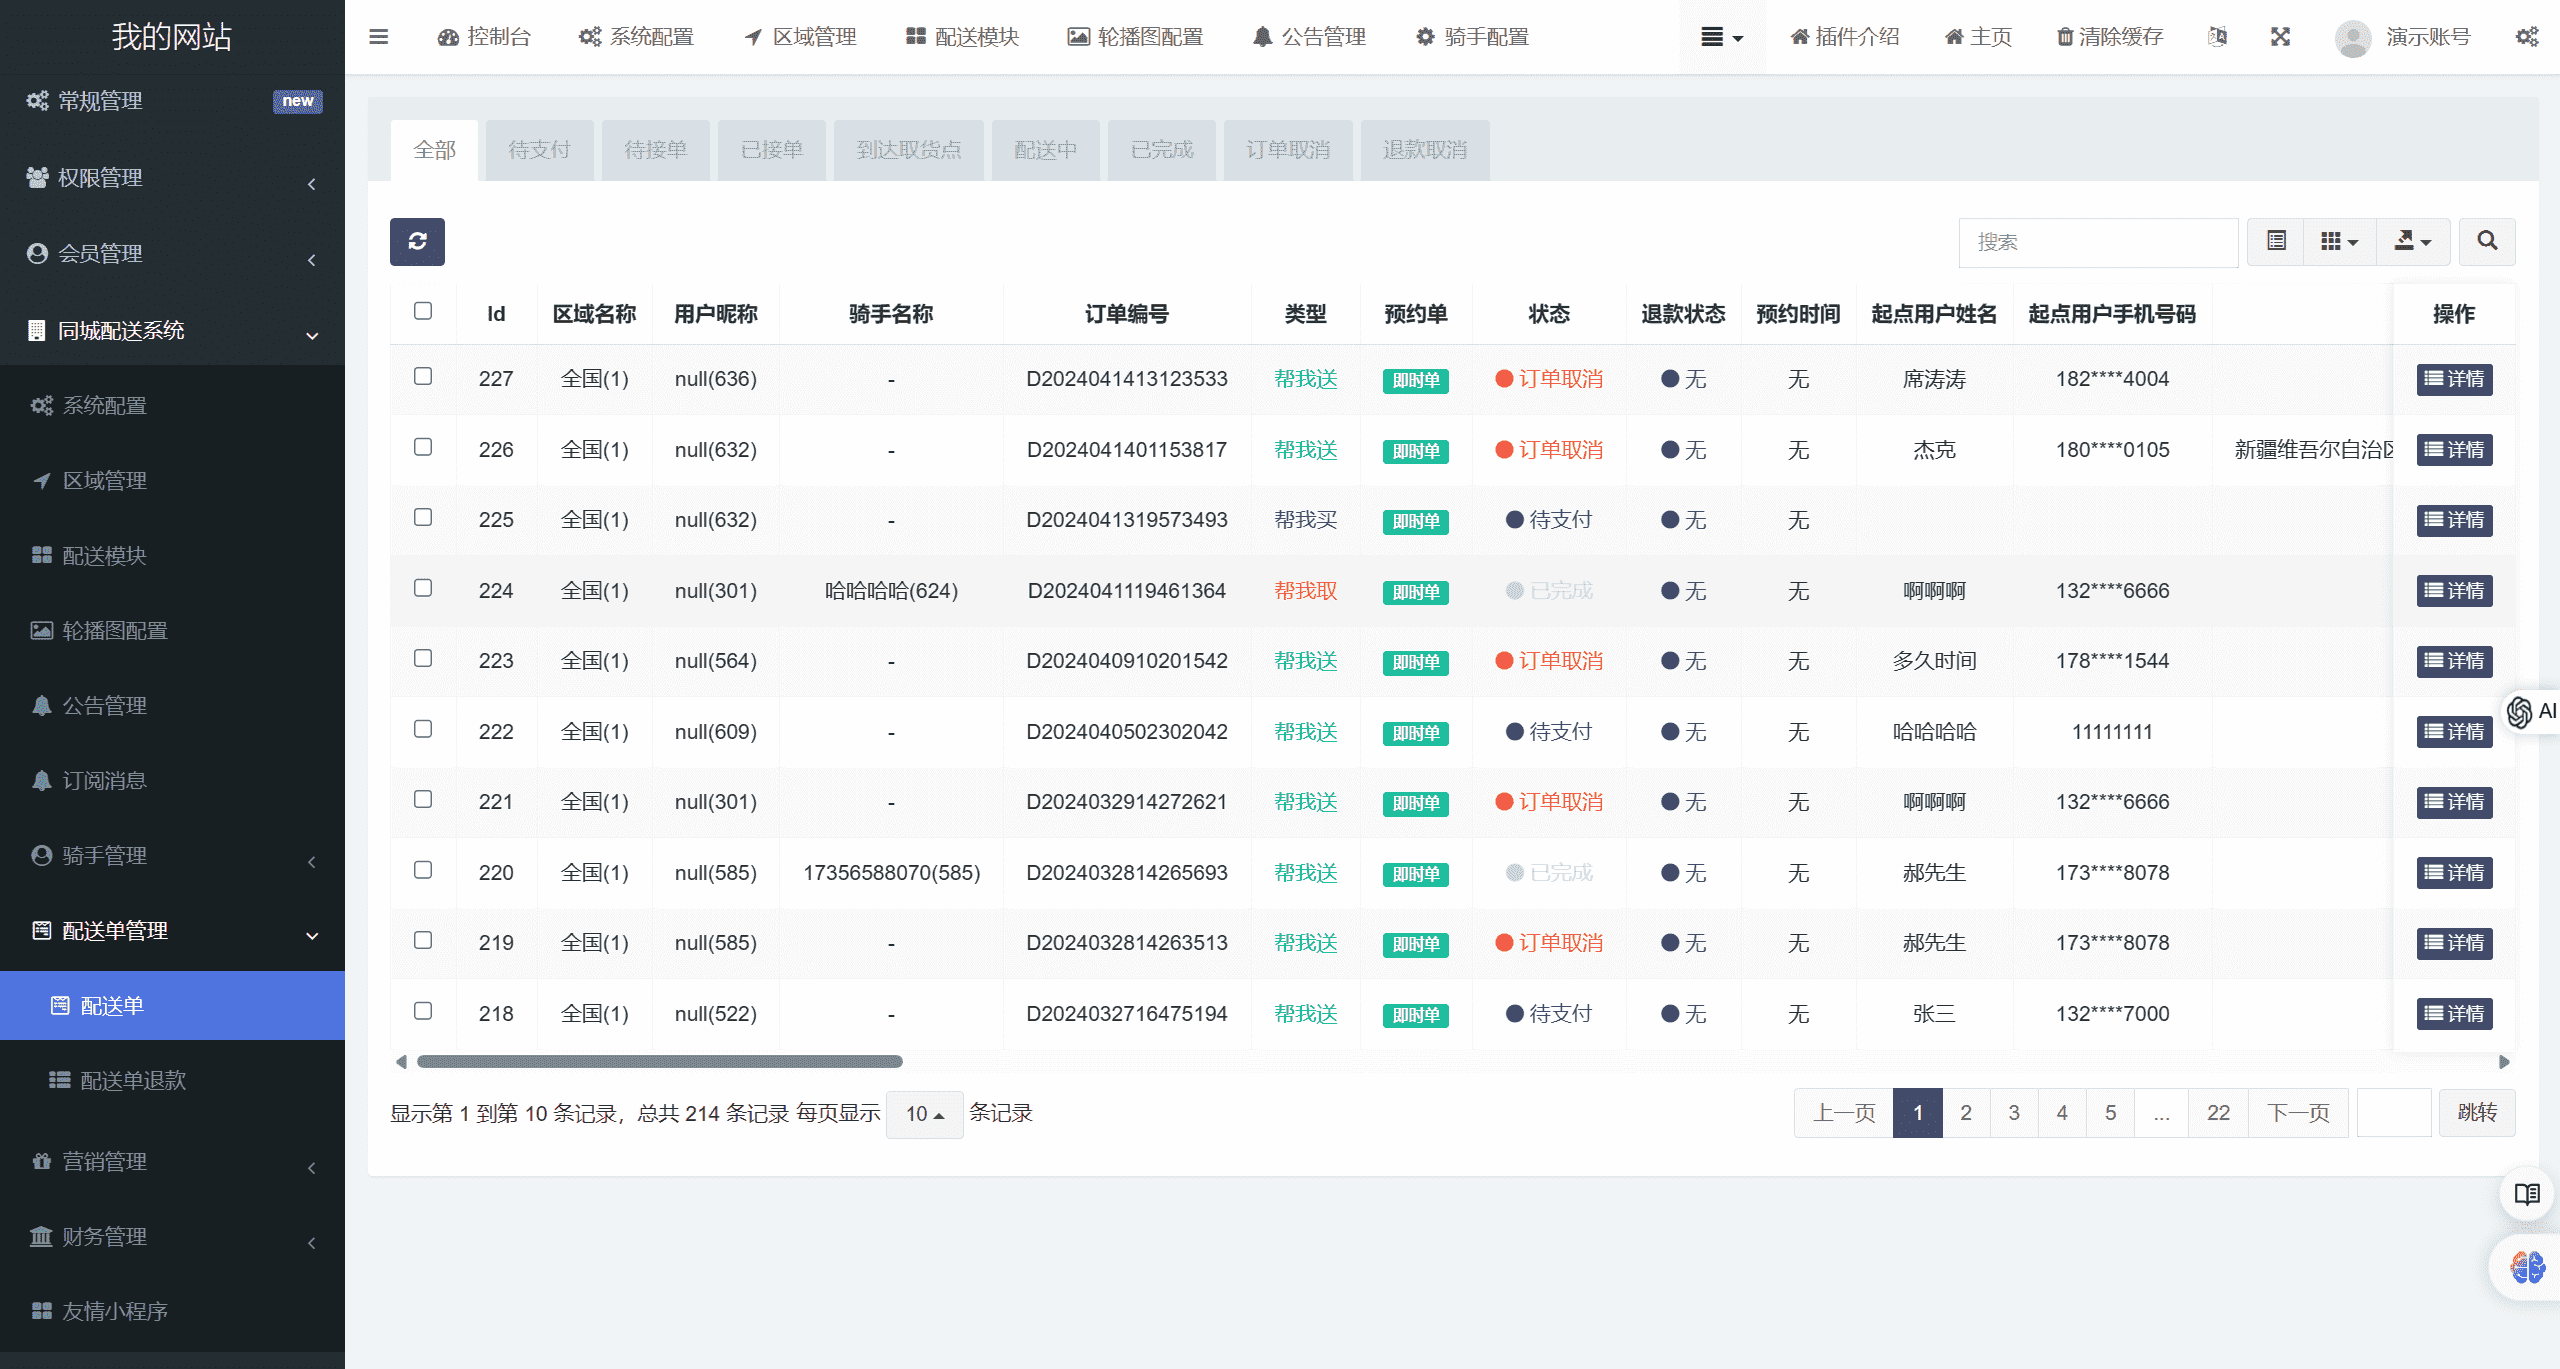
Task: Go to page 22
Action: pos(2218,1113)
